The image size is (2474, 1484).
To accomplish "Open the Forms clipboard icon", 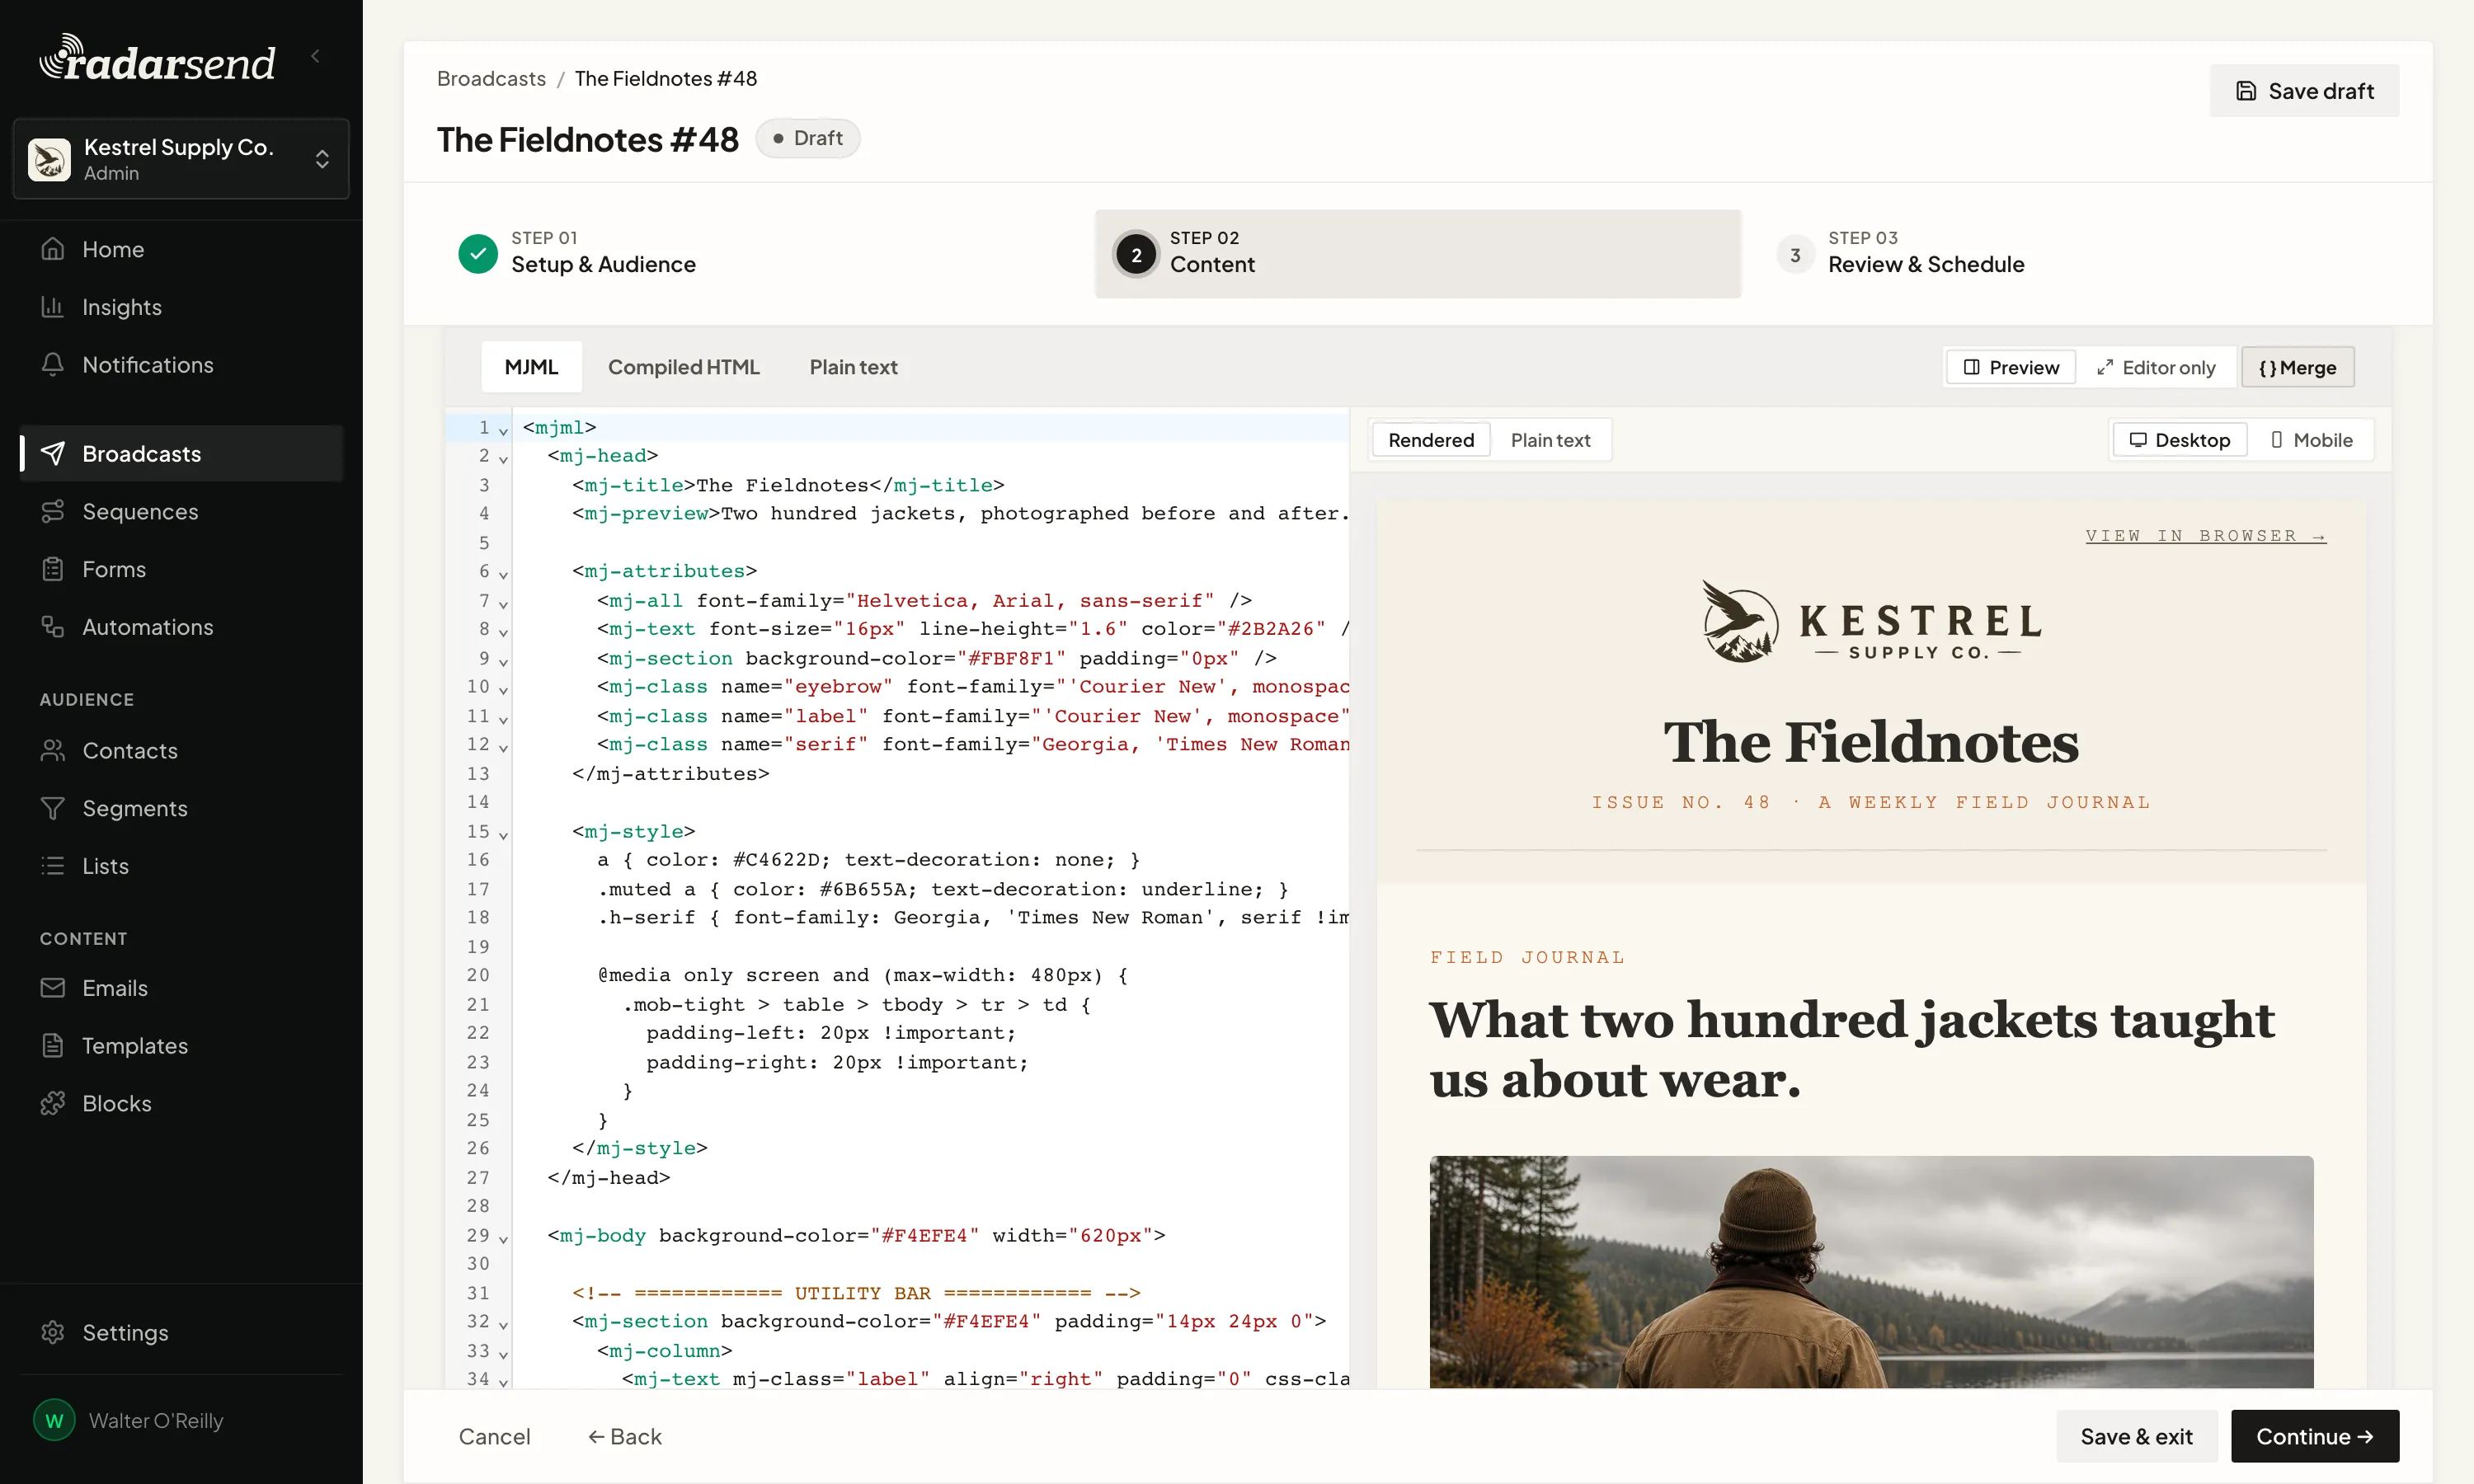I will [53, 570].
